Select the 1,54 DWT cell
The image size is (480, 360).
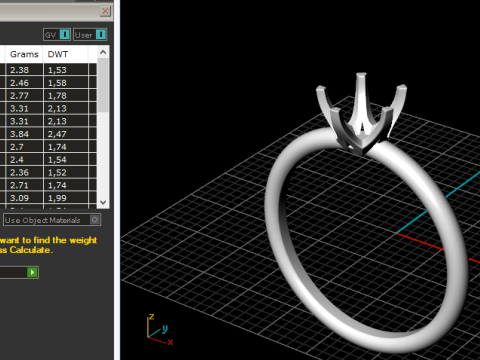click(66, 160)
